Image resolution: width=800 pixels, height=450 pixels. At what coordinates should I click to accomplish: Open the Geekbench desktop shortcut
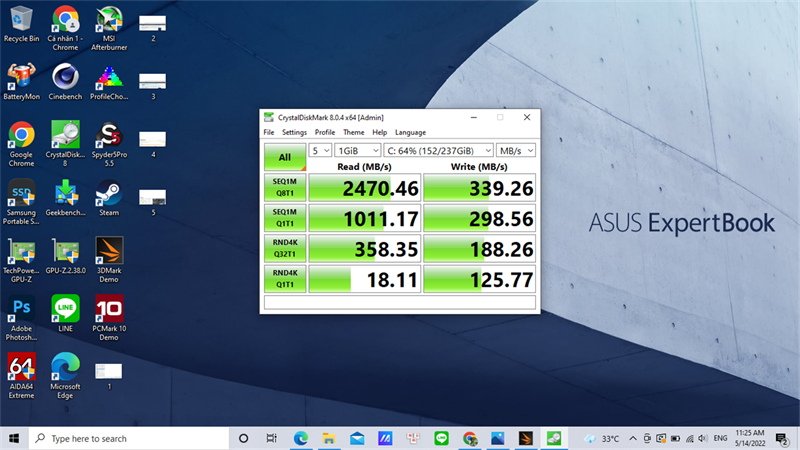(x=65, y=198)
